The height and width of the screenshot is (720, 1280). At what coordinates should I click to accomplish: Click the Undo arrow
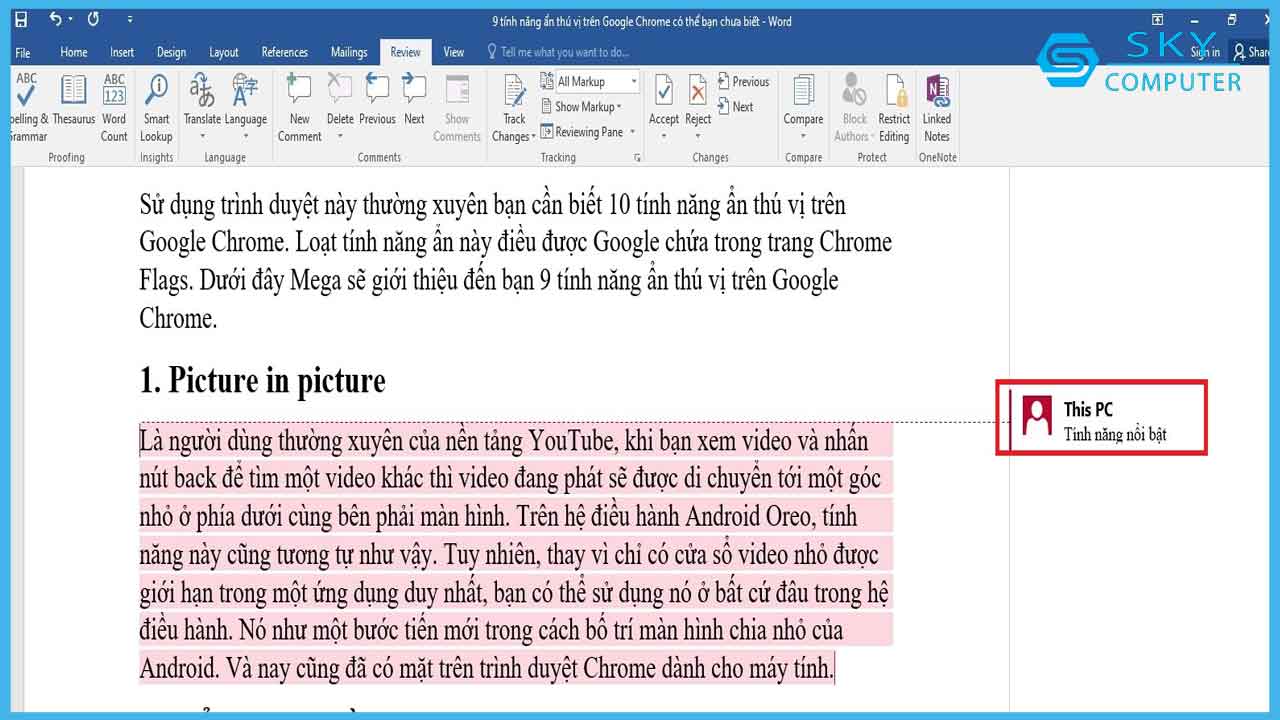[56, 19]
